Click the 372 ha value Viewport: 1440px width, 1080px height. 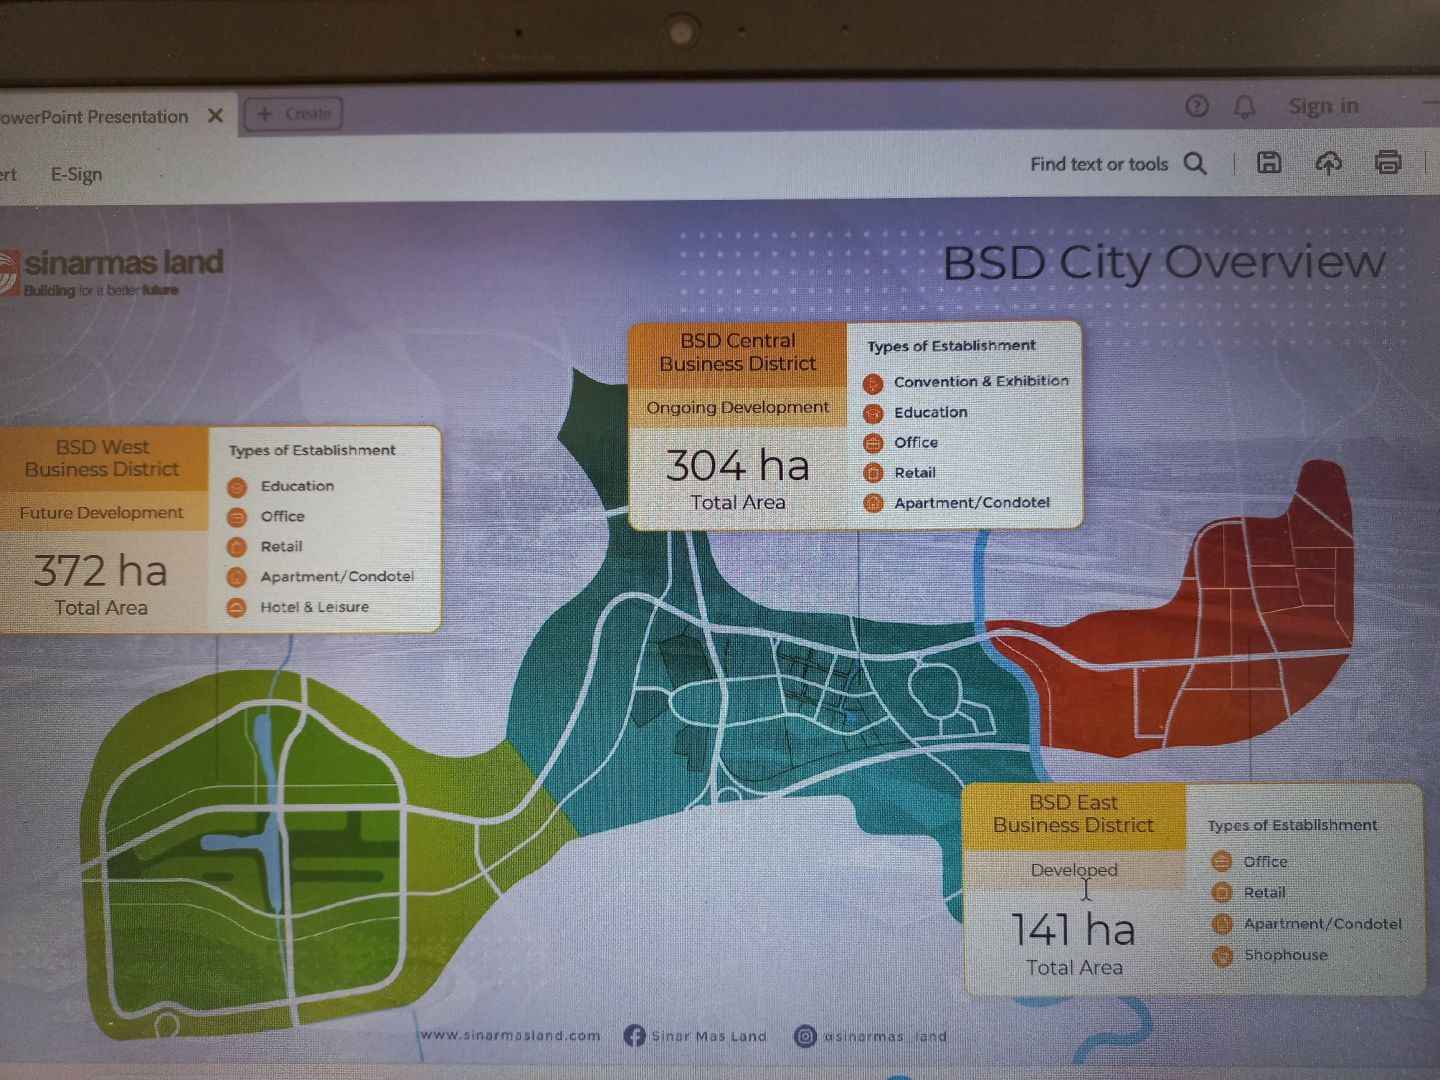tap(100, 571)
